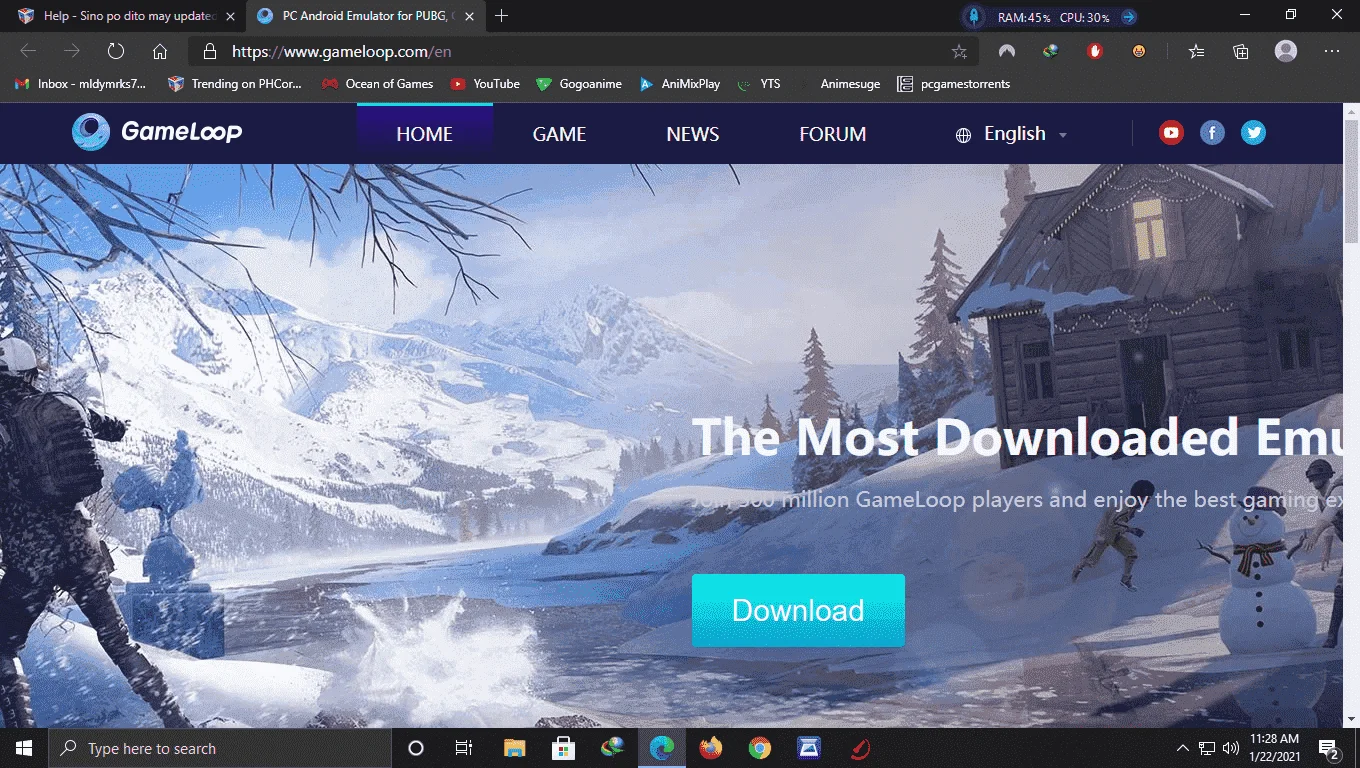Close the 'Help - Sino po dito' tab

point(230,17)
